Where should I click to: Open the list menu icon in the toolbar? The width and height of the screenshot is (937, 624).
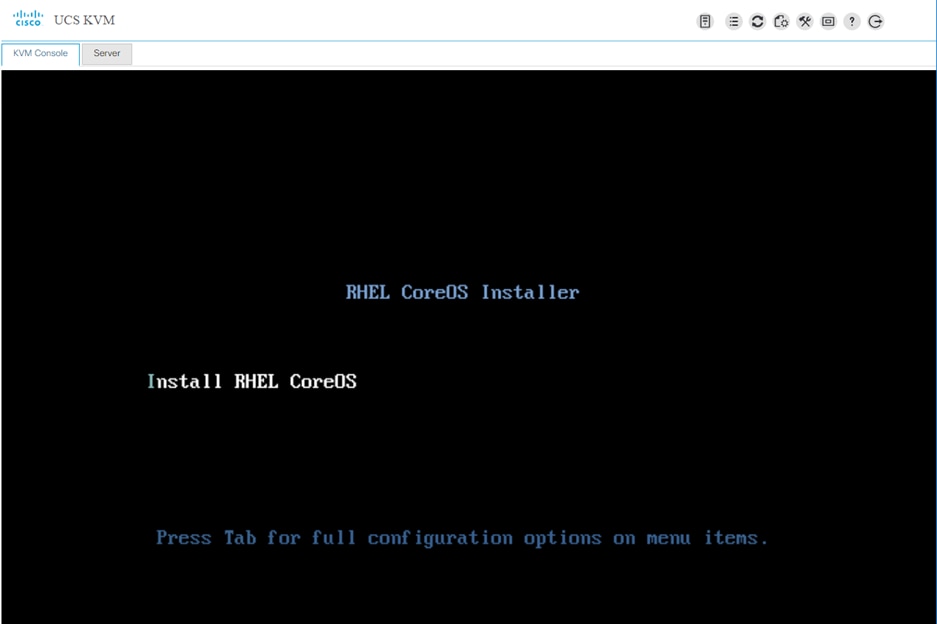733,22
